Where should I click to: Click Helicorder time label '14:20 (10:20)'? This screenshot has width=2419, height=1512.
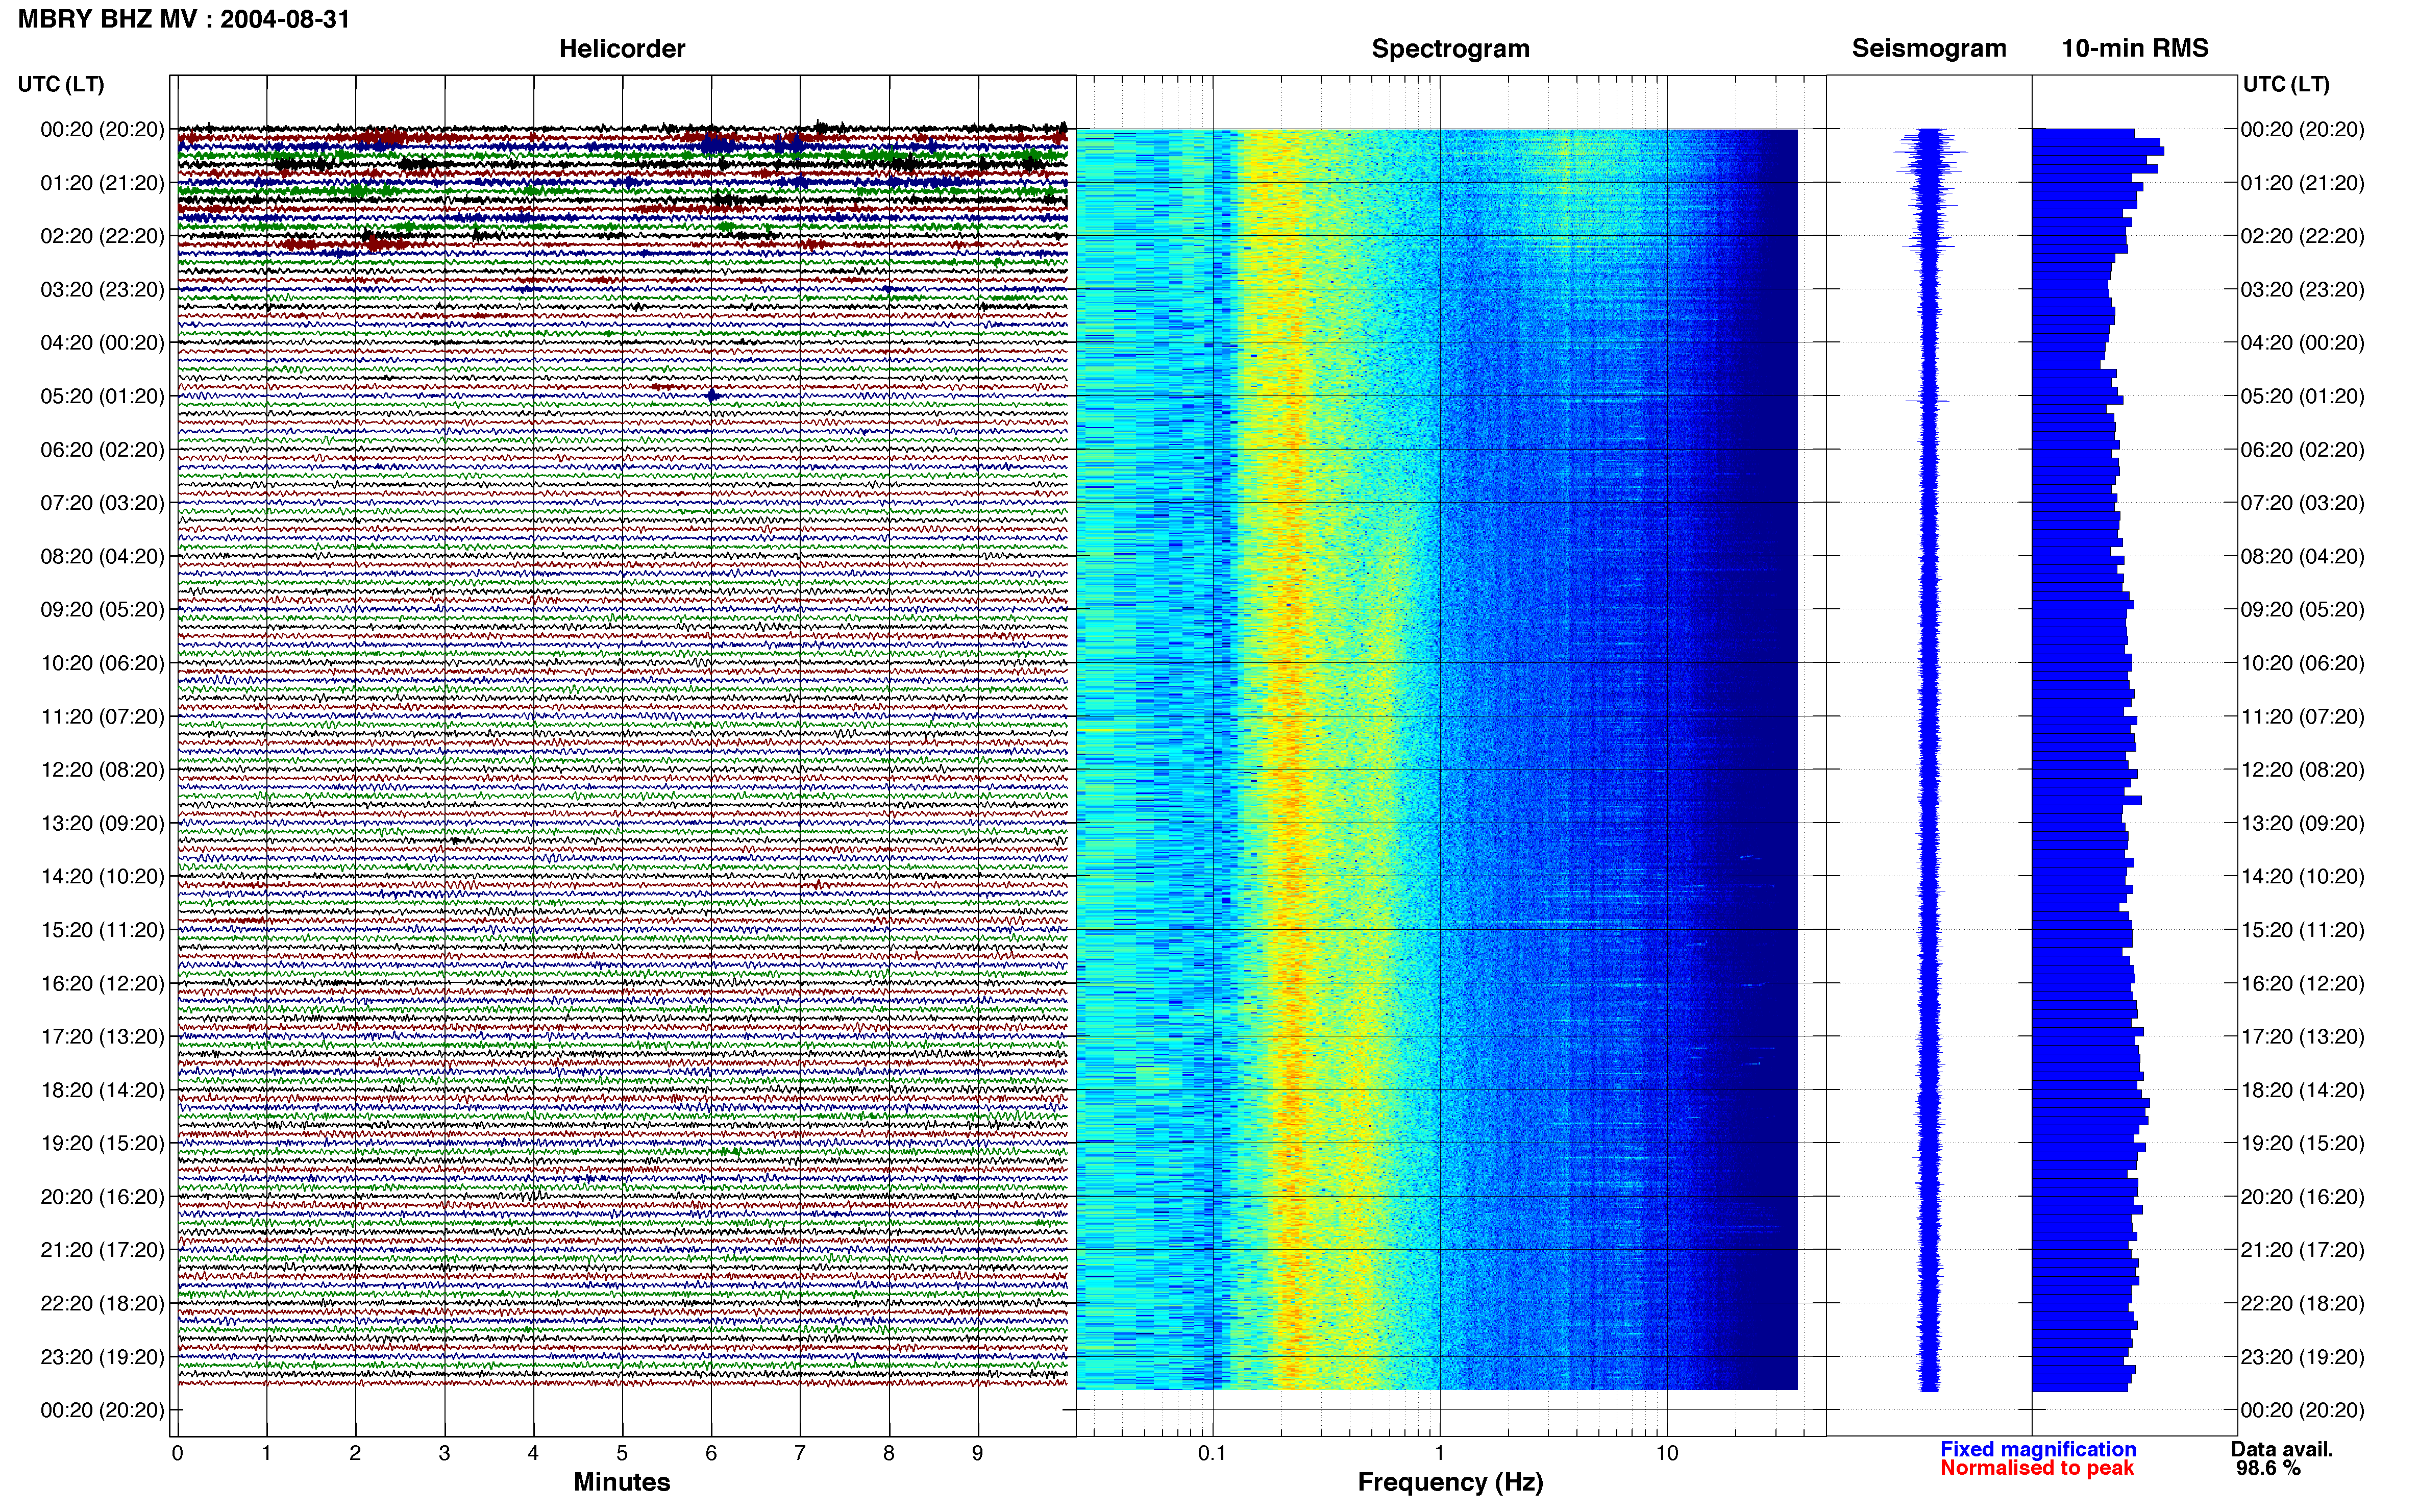102,877
